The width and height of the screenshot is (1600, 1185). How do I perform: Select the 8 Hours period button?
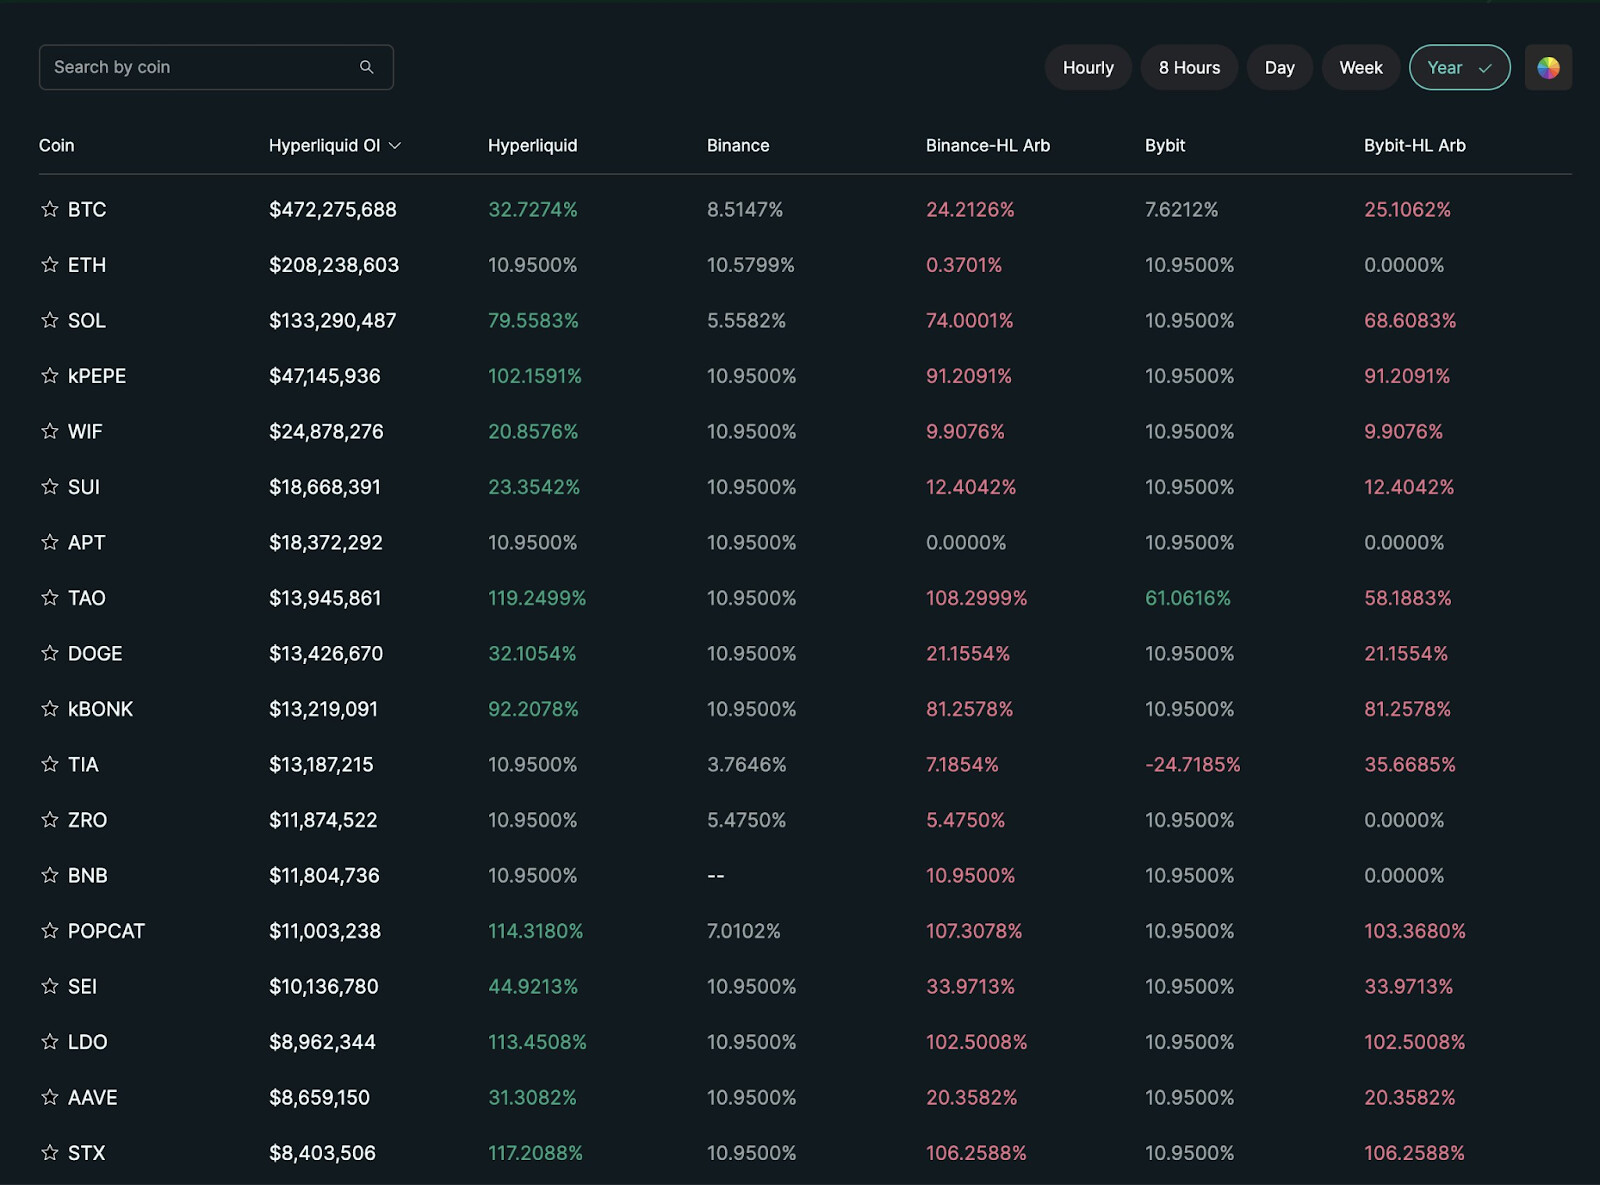tap(1189, 67)
